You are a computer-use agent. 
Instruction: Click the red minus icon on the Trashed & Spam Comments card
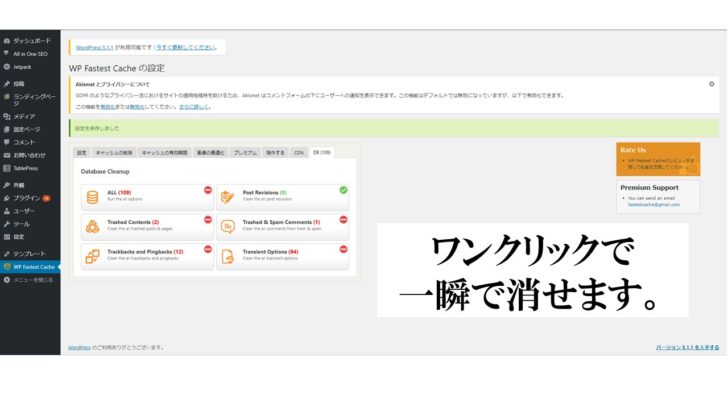343,220
